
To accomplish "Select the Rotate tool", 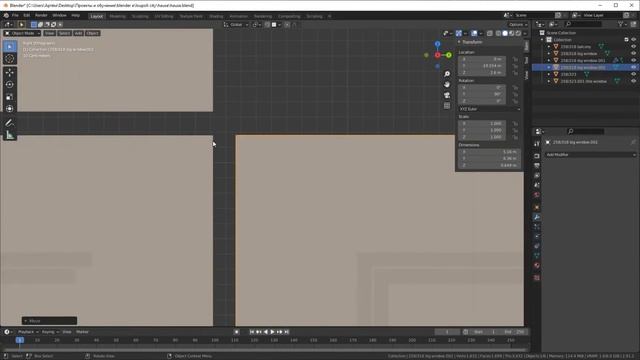I will [10, 84].
